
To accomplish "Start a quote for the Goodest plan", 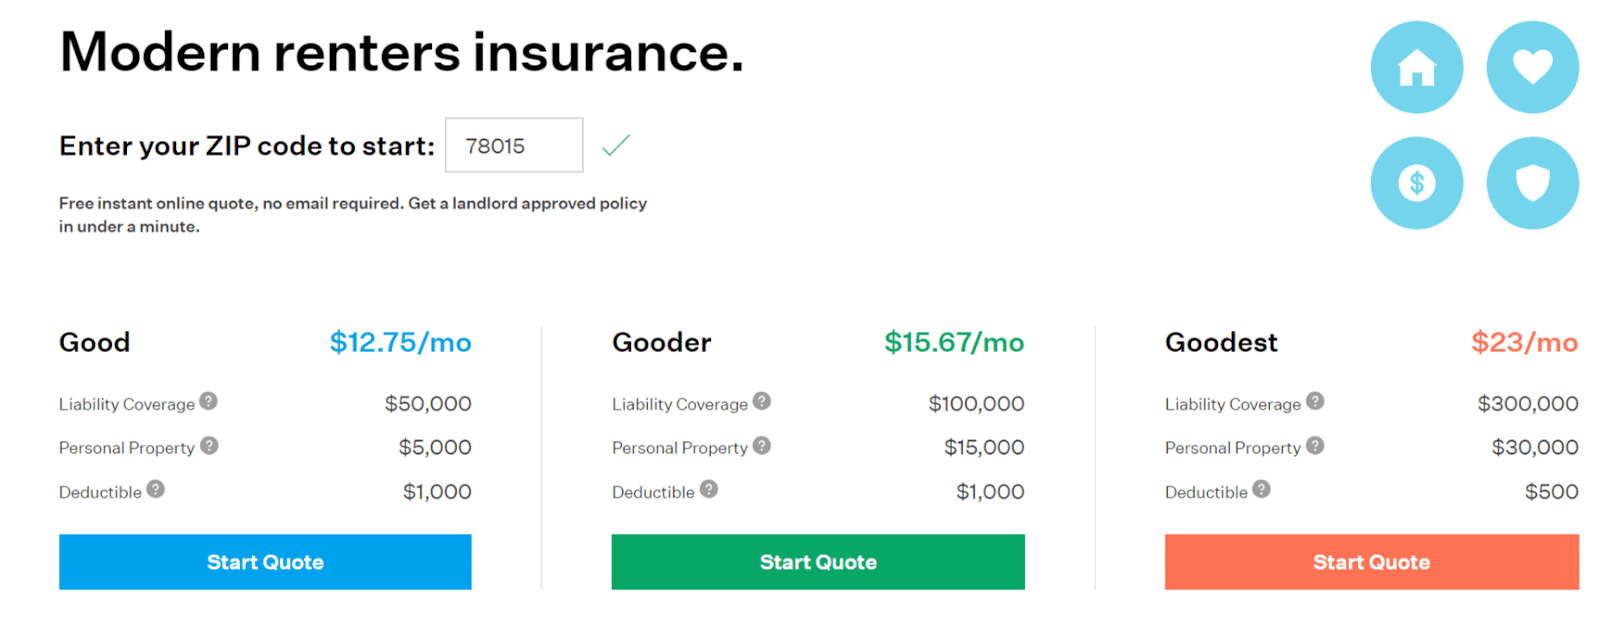I will coord(1371,562).
